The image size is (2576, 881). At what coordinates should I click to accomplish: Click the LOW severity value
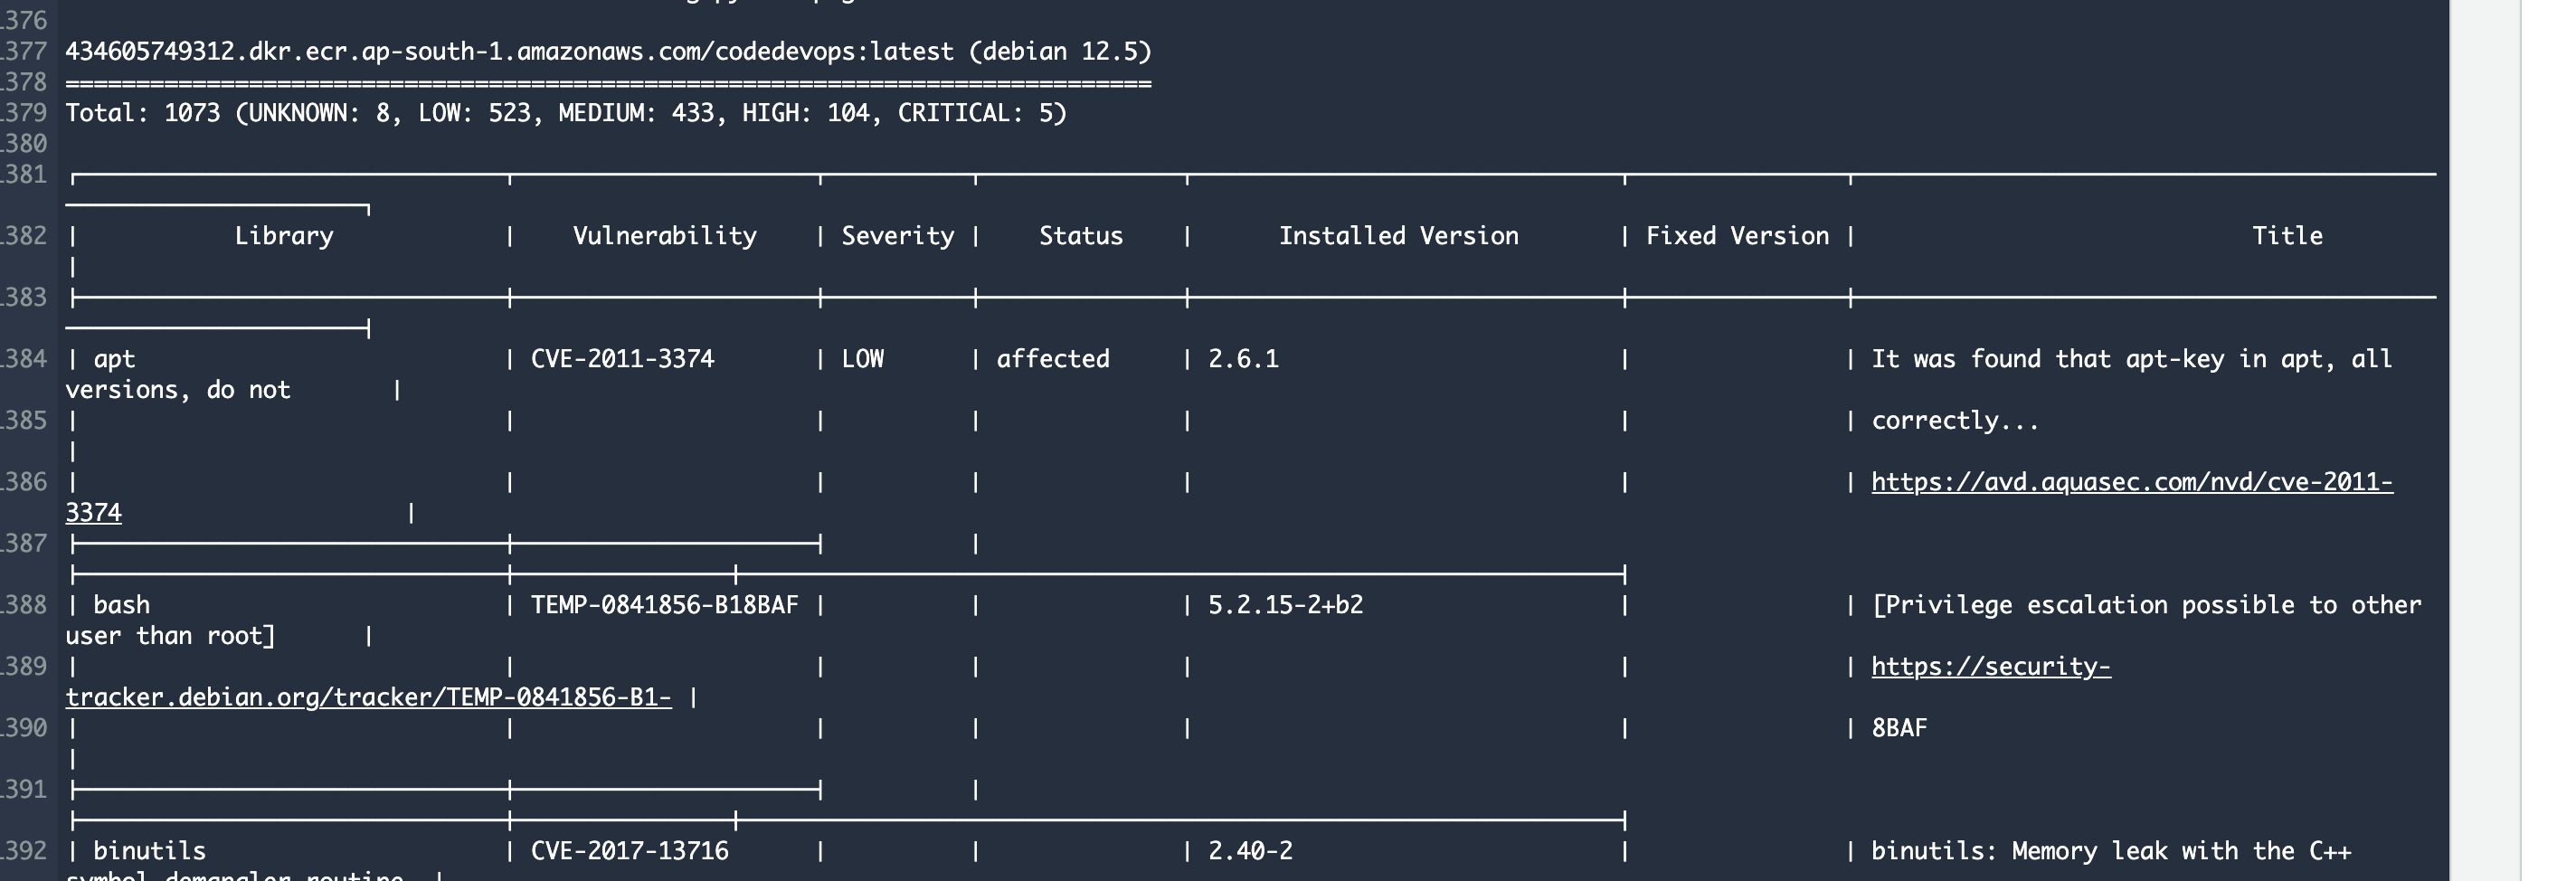point(862,359)
